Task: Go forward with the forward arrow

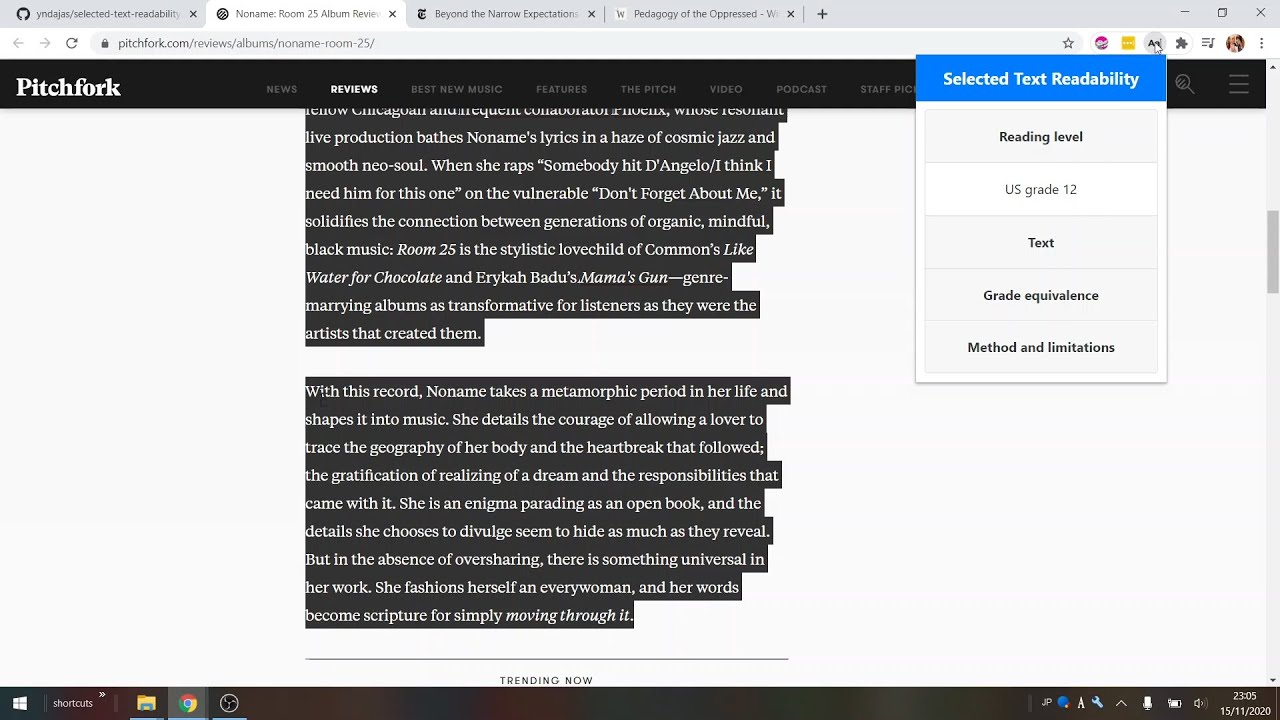Action: (45, 43)
